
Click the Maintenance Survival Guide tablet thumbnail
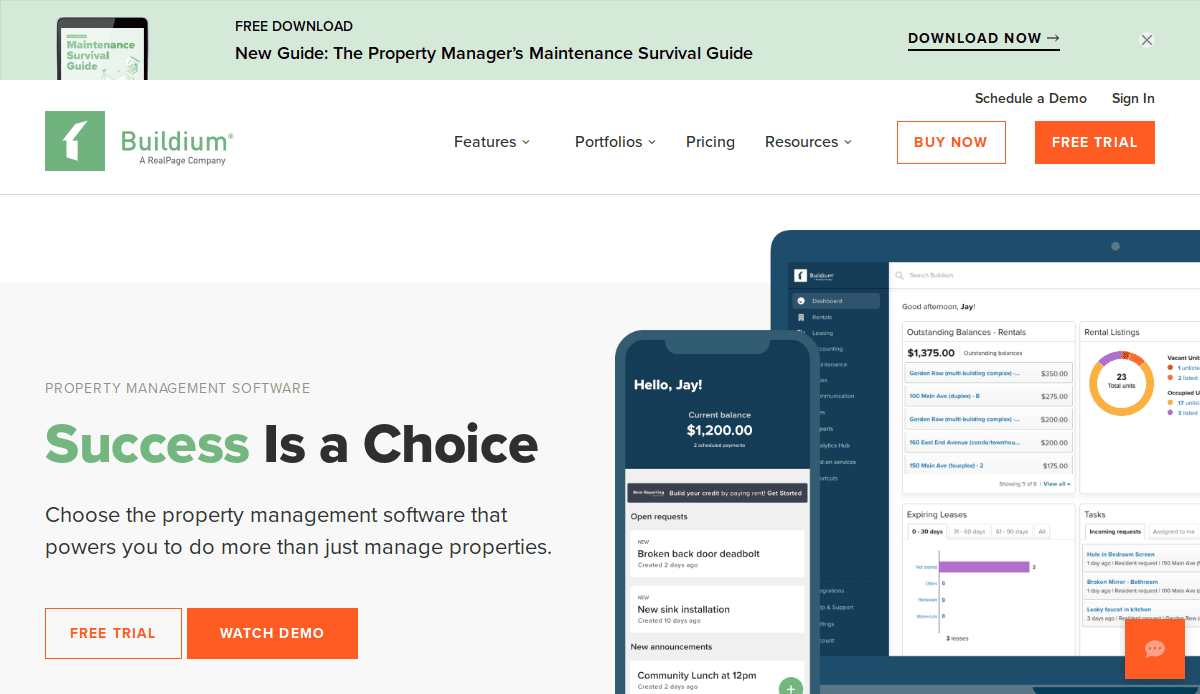tap(102, 49)
